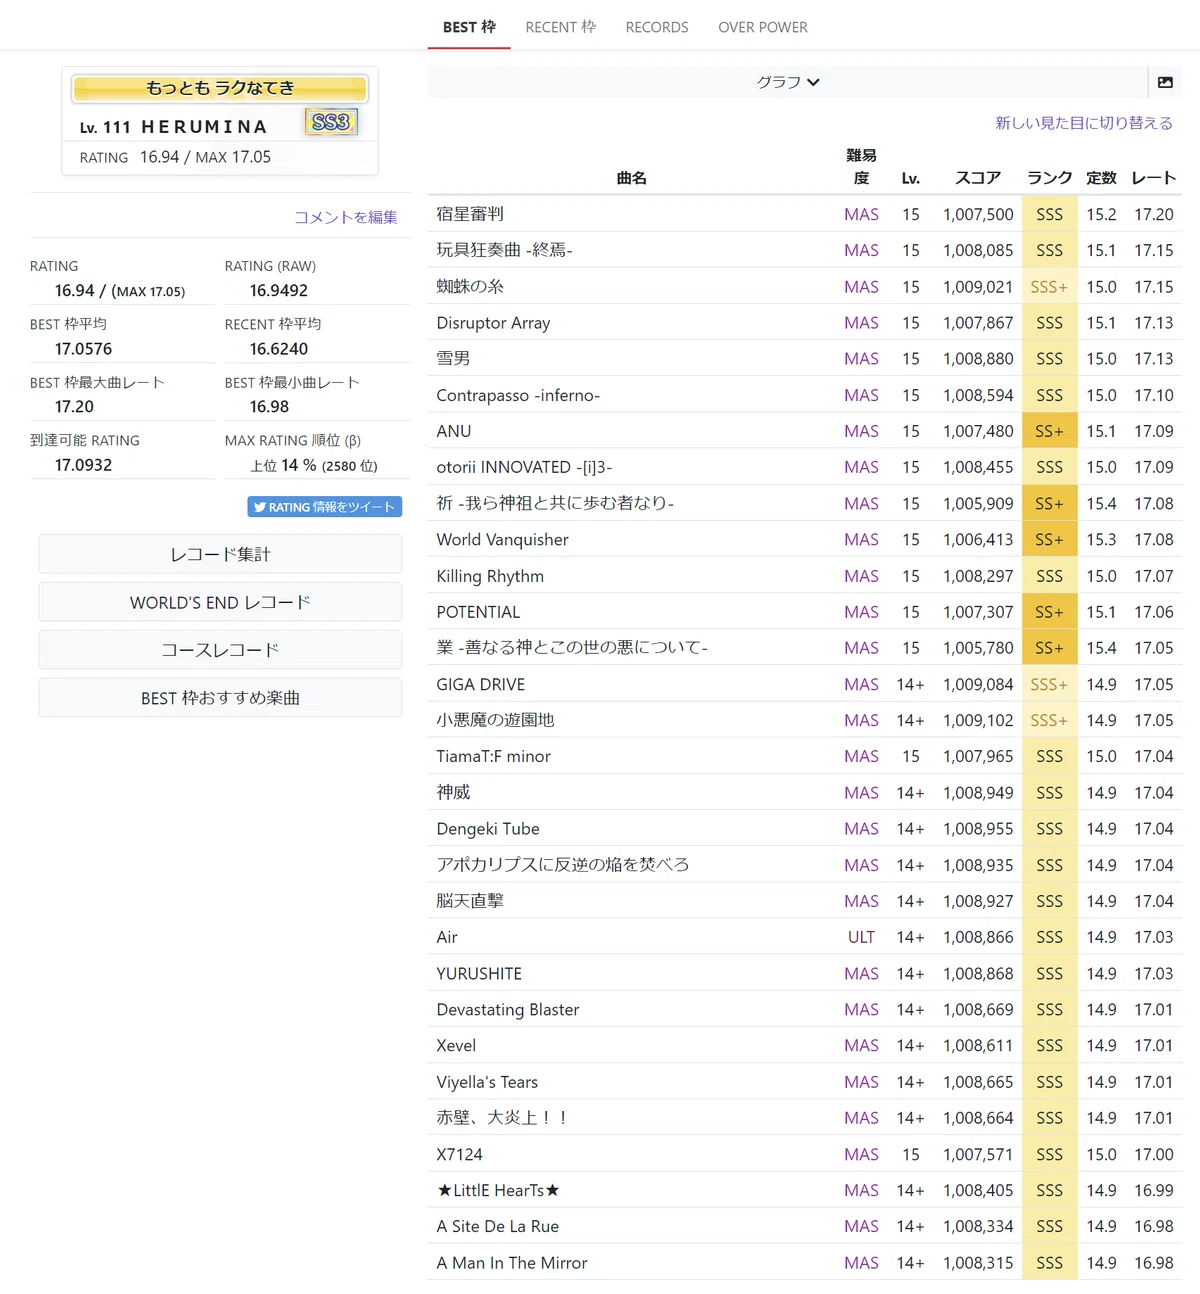Click the コメントを編集 link
Image resolution: width=1200 pixels, height=1294 pixels.
[346, 217]
